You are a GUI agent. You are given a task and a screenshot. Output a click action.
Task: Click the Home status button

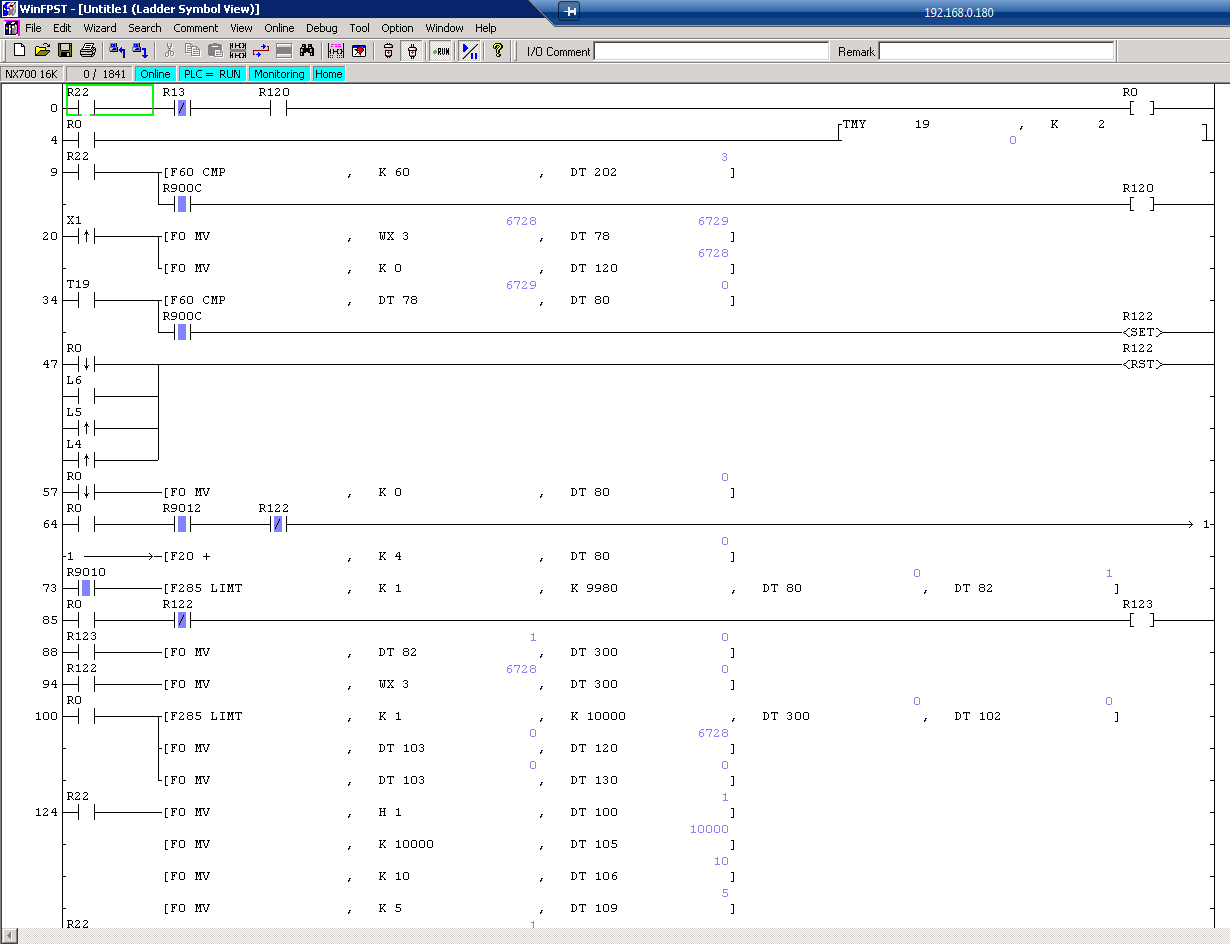point(328,74)
